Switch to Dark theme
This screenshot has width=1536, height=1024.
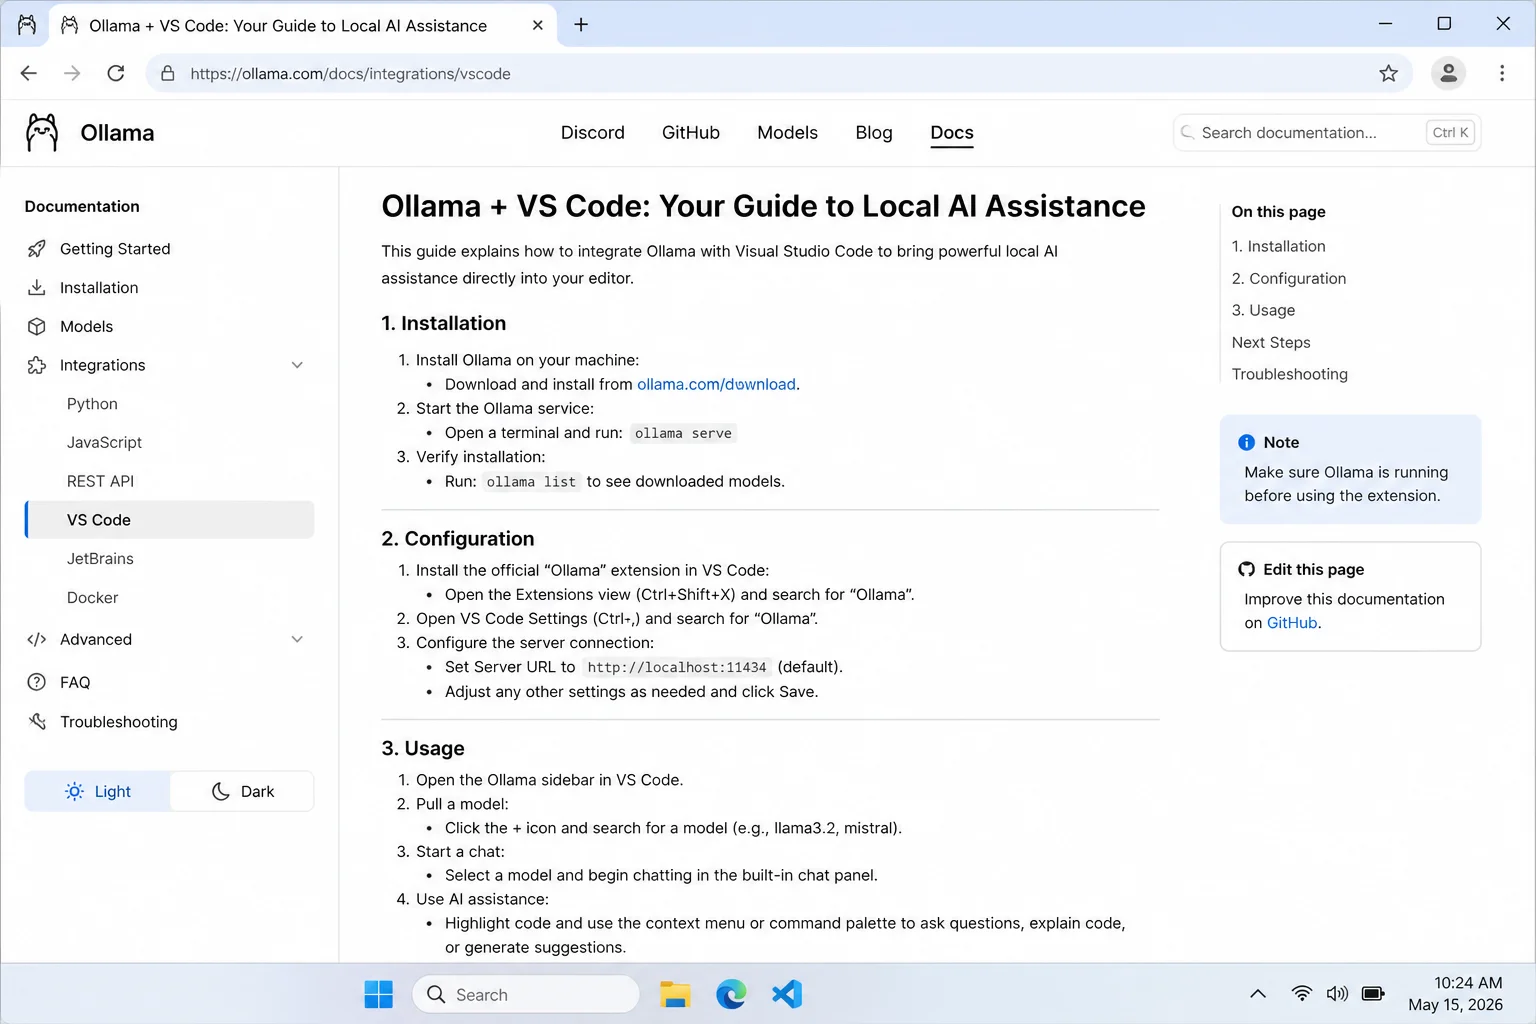[x=242, y=791]
